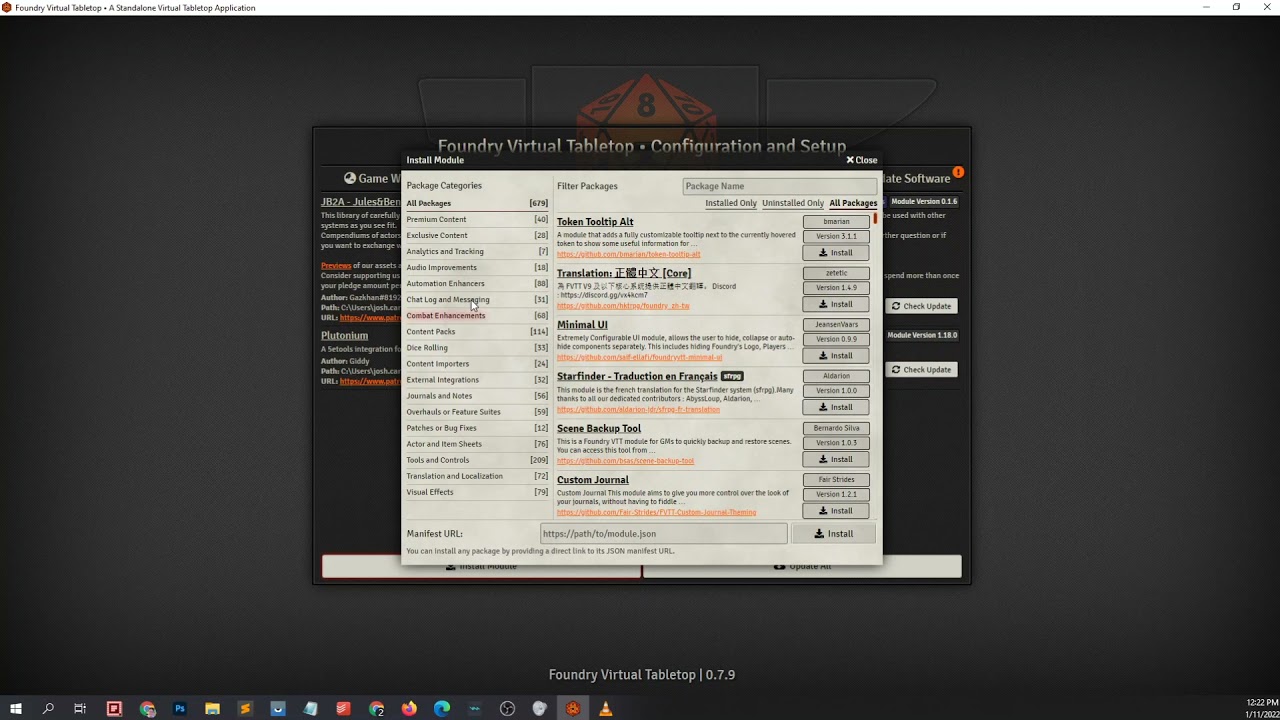This screenshot has width=1280, height=720.
Task: Select Foundry VTT taskbar icon
Action: [573, 709]
